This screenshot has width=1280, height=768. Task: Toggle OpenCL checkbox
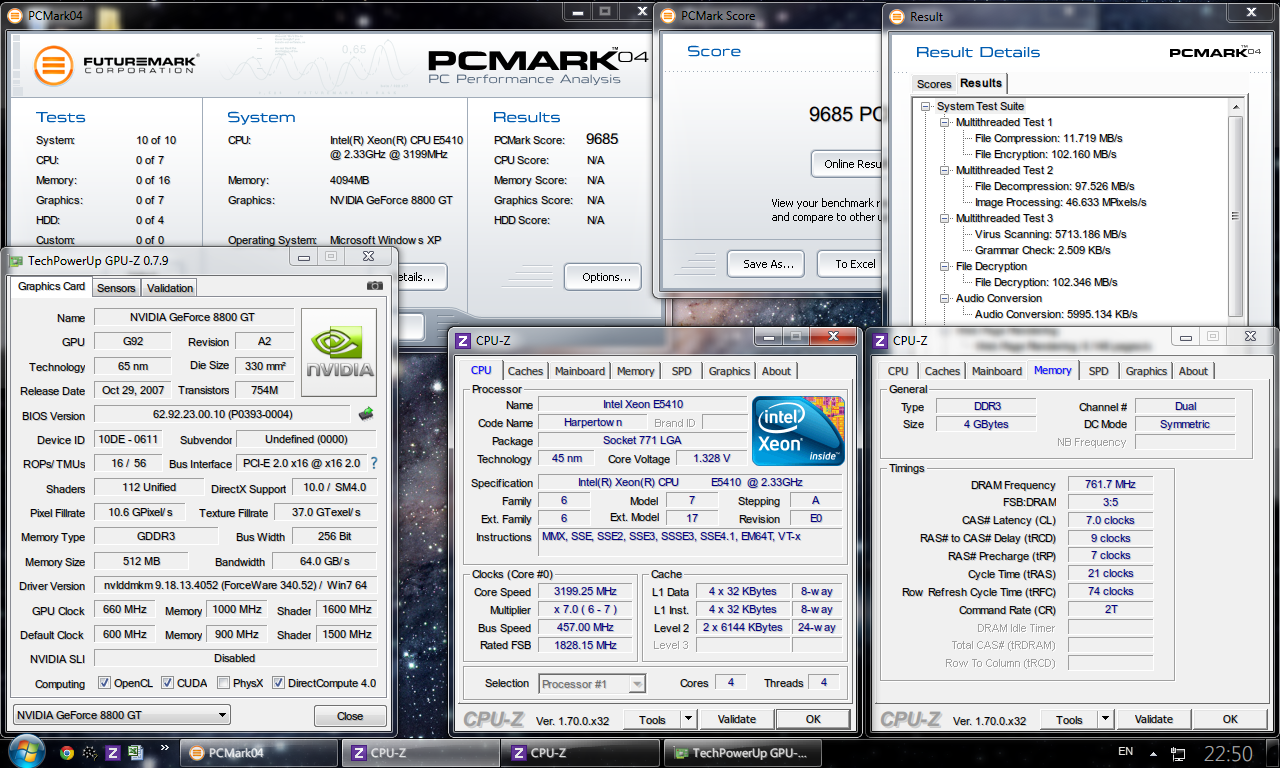(104, 683)
